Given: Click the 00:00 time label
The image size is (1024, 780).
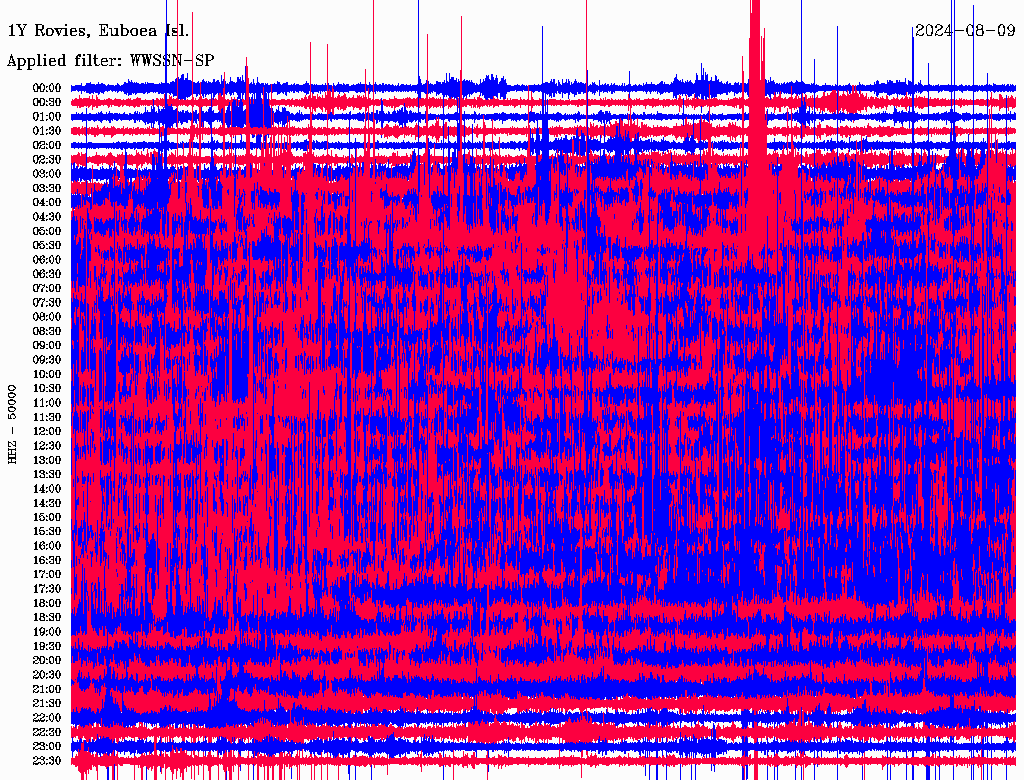Looking at the screenshot, I should (47, 88).
